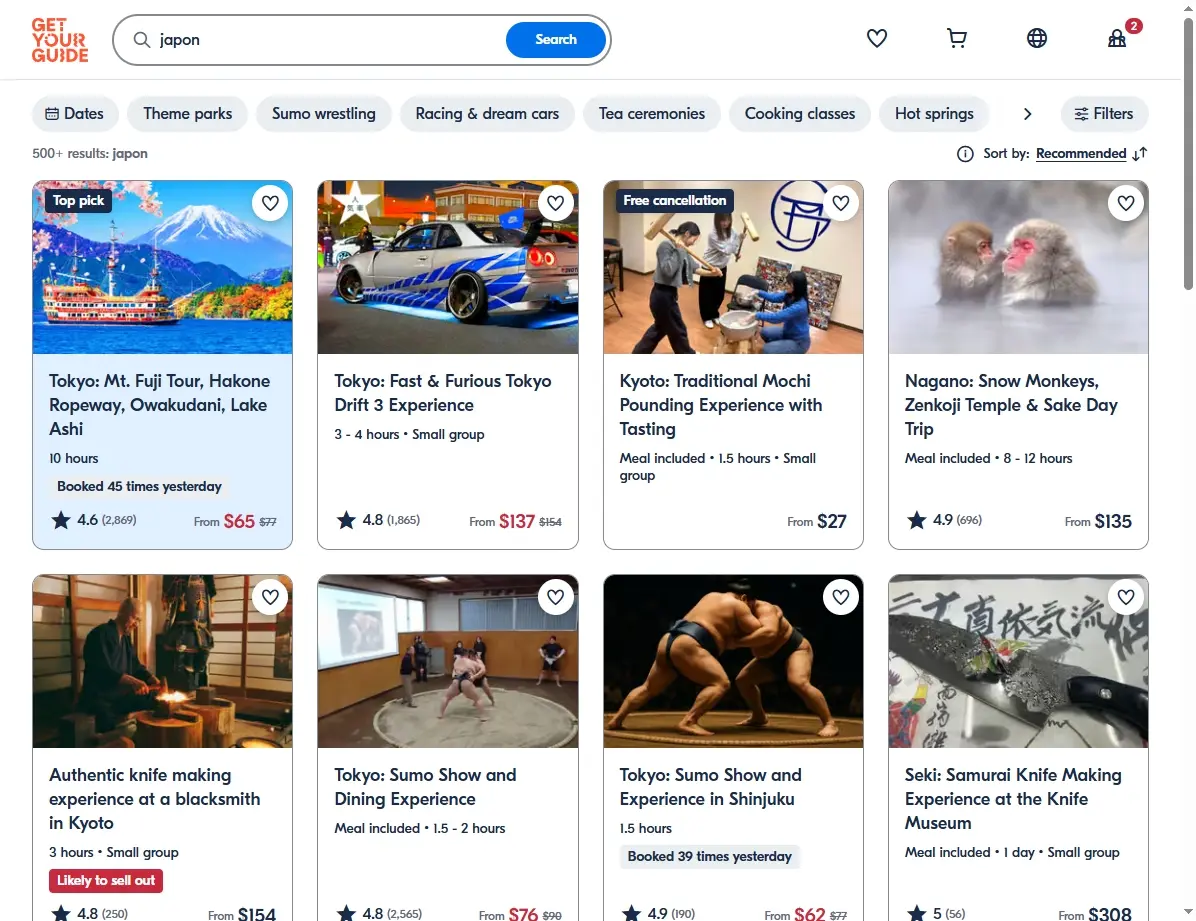Select the Theme parks category chip
The height and width of the screenshot is (921, 1196).
tap(188, 114)
